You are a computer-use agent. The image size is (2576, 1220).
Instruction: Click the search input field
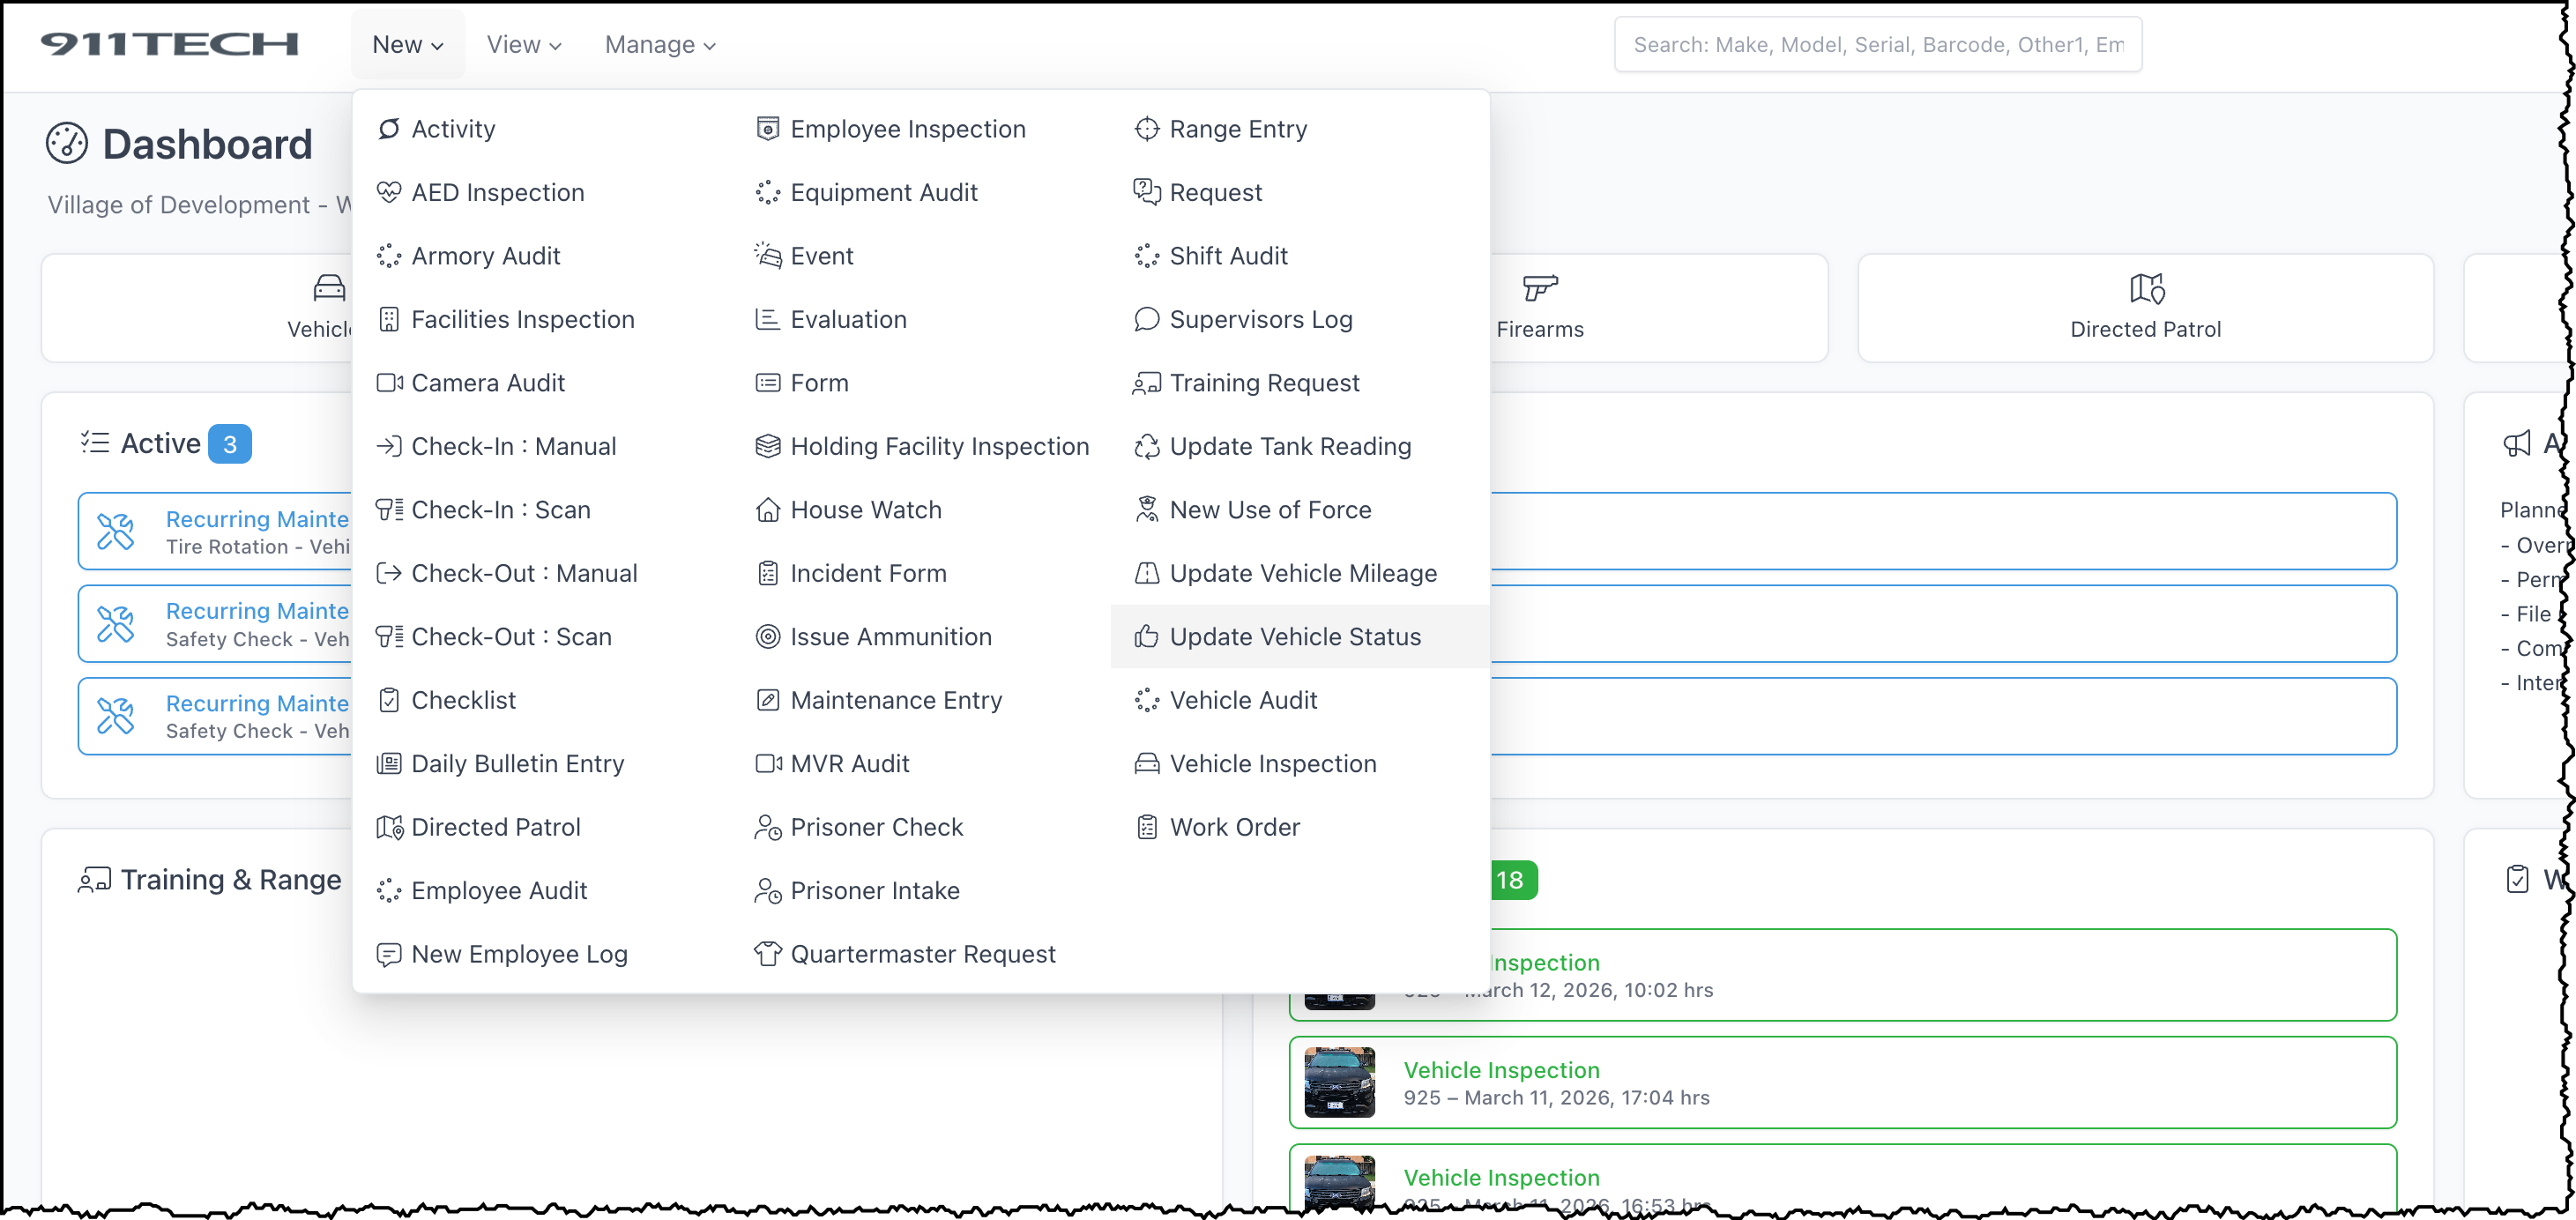(x=1877, y=45)
